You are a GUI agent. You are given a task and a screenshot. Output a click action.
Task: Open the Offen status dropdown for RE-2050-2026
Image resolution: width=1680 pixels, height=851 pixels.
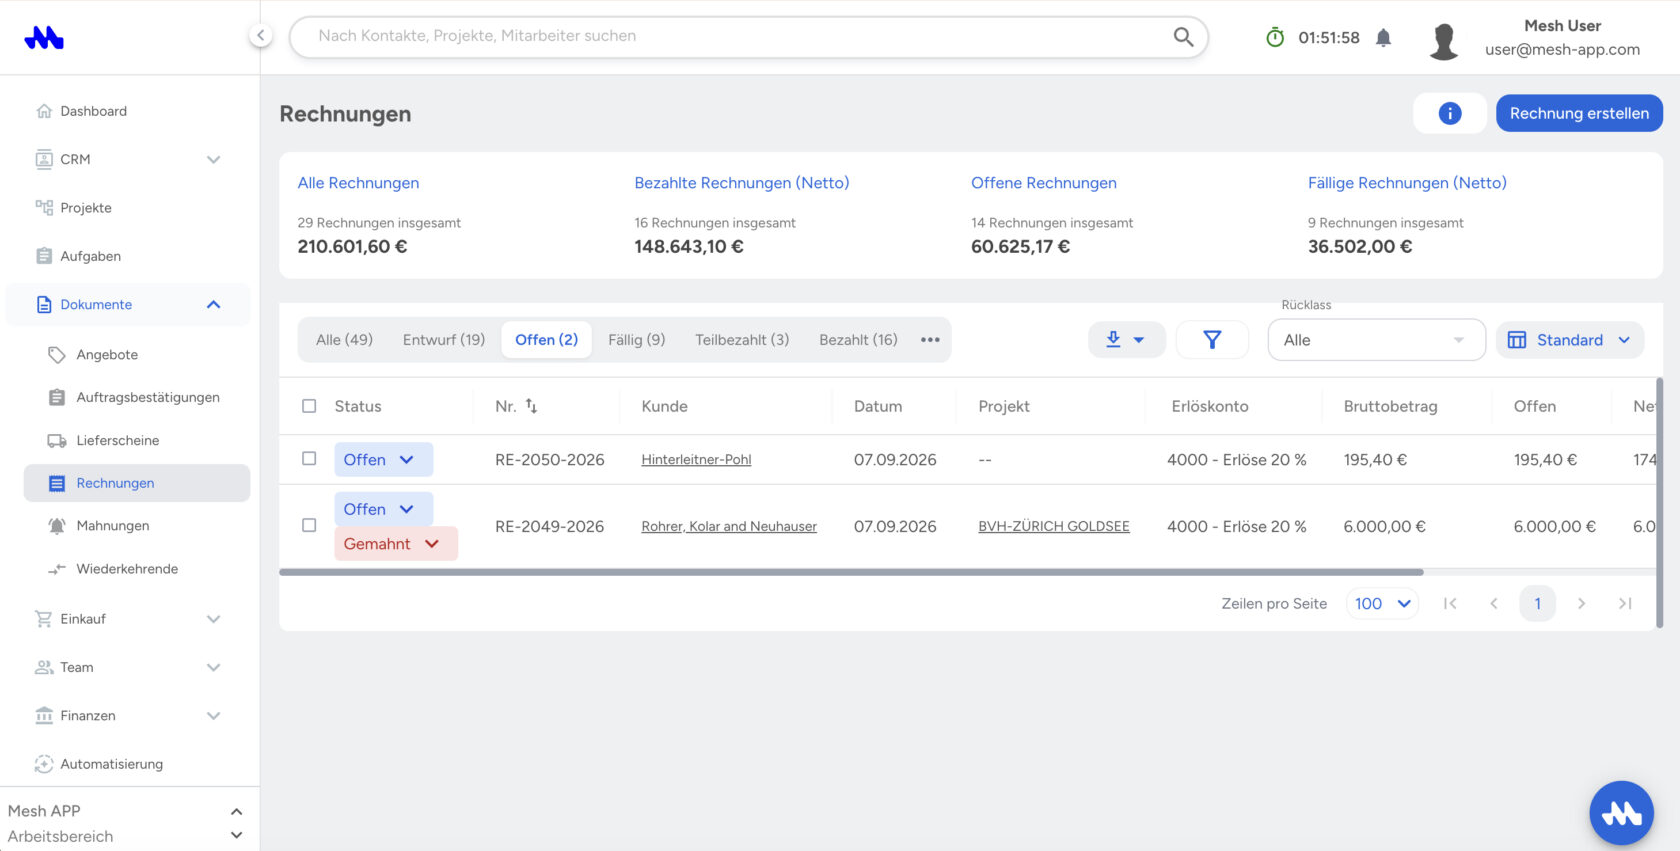[383, 459]
